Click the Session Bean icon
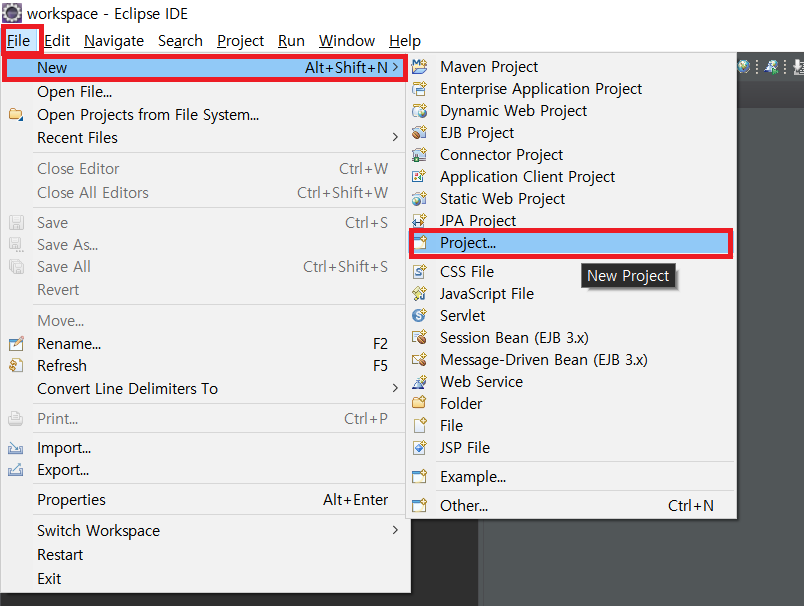 pyautogui.click(x=419, y=337)
